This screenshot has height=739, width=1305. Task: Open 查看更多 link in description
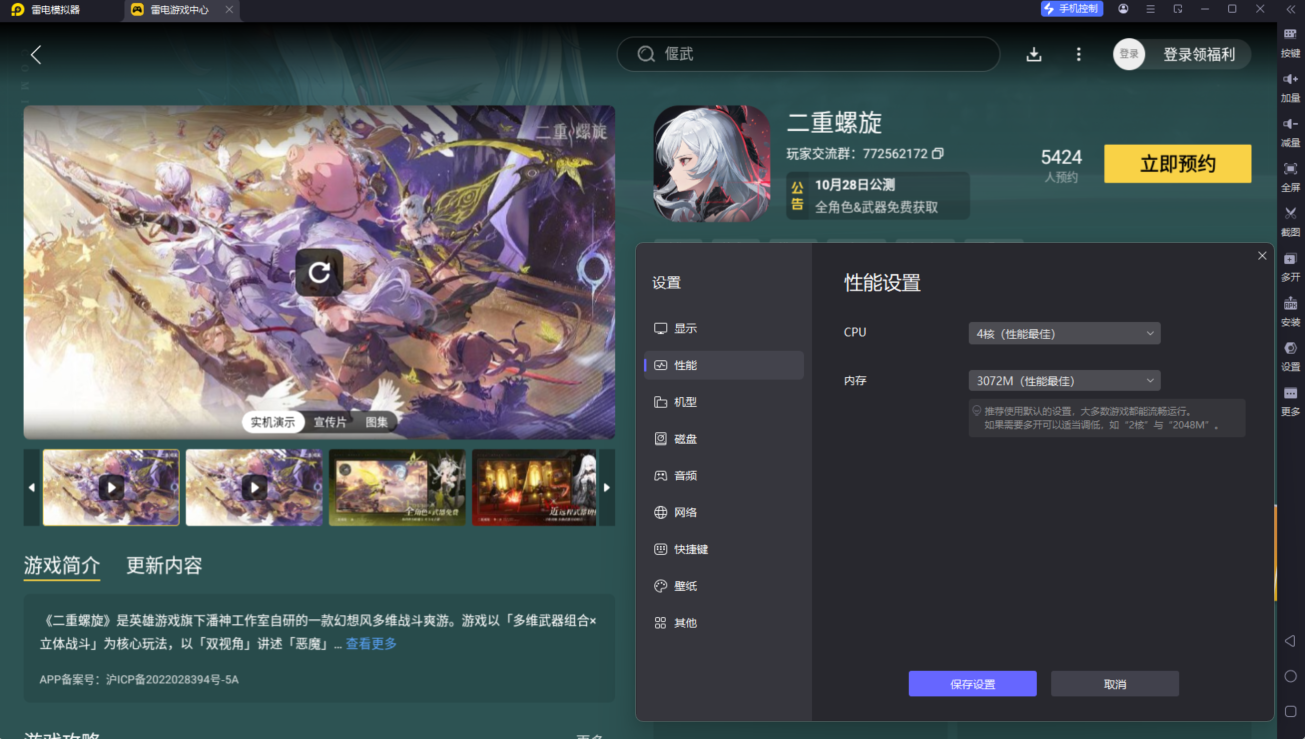coord(371,644)
